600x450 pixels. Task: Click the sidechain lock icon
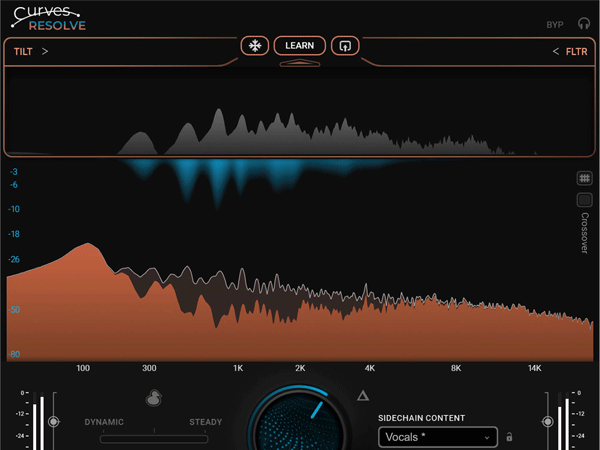509,437
